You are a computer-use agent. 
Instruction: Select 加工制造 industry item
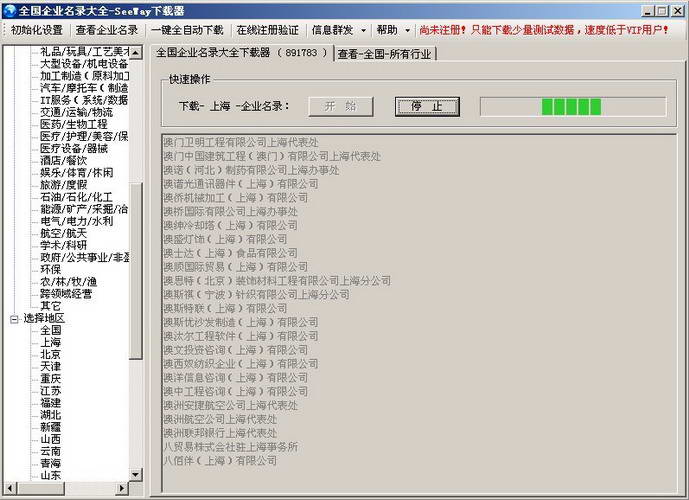coord(85,76)
